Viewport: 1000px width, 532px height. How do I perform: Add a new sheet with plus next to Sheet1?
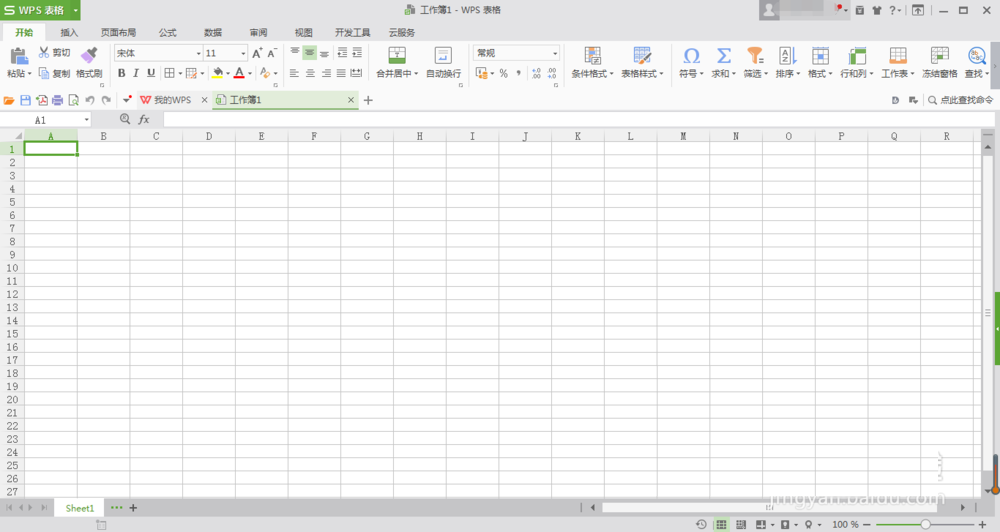click(x=133, y=508)
